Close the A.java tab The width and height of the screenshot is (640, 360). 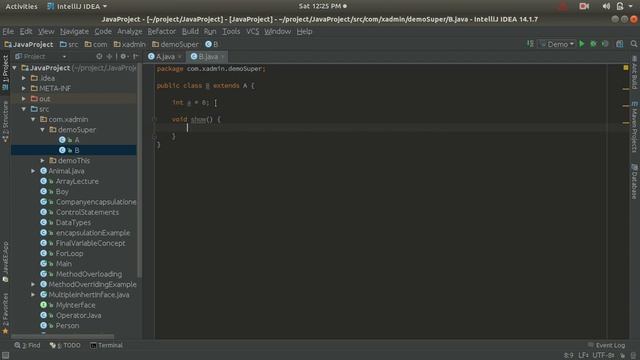180,57
